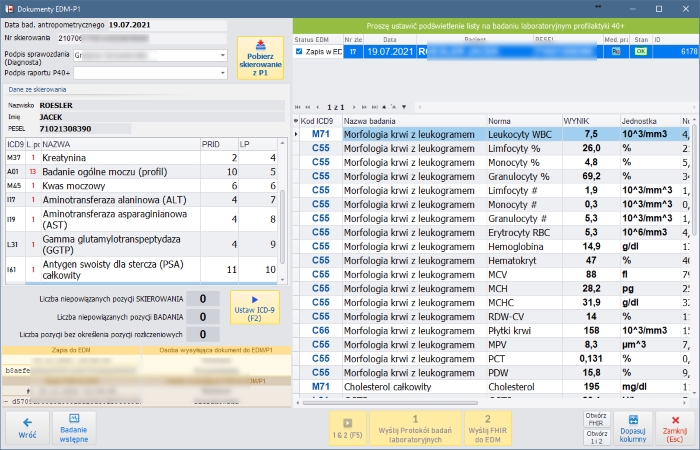Open Badanie wstępne

(74, 428)
